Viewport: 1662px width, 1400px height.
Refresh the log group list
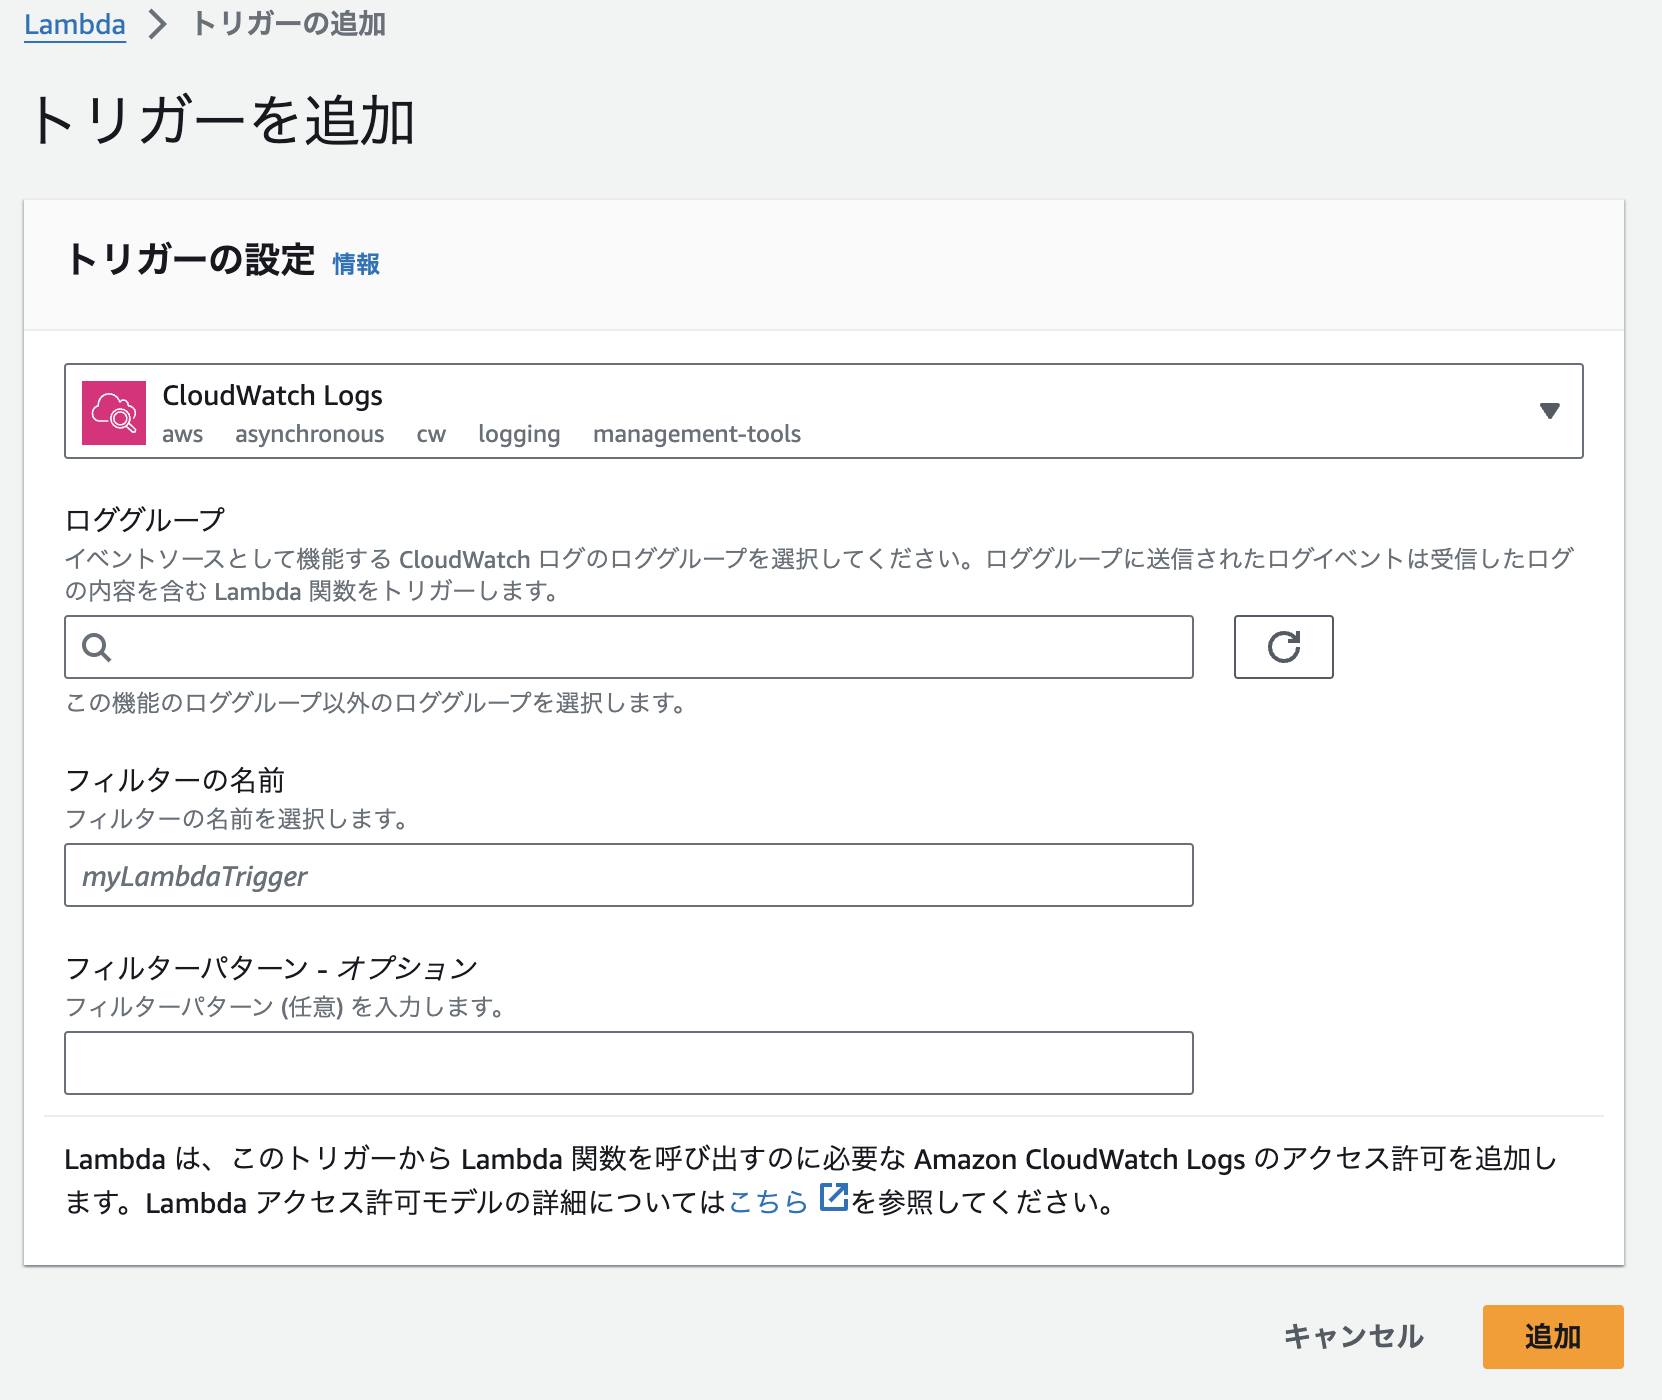(x=1283, y=647)
